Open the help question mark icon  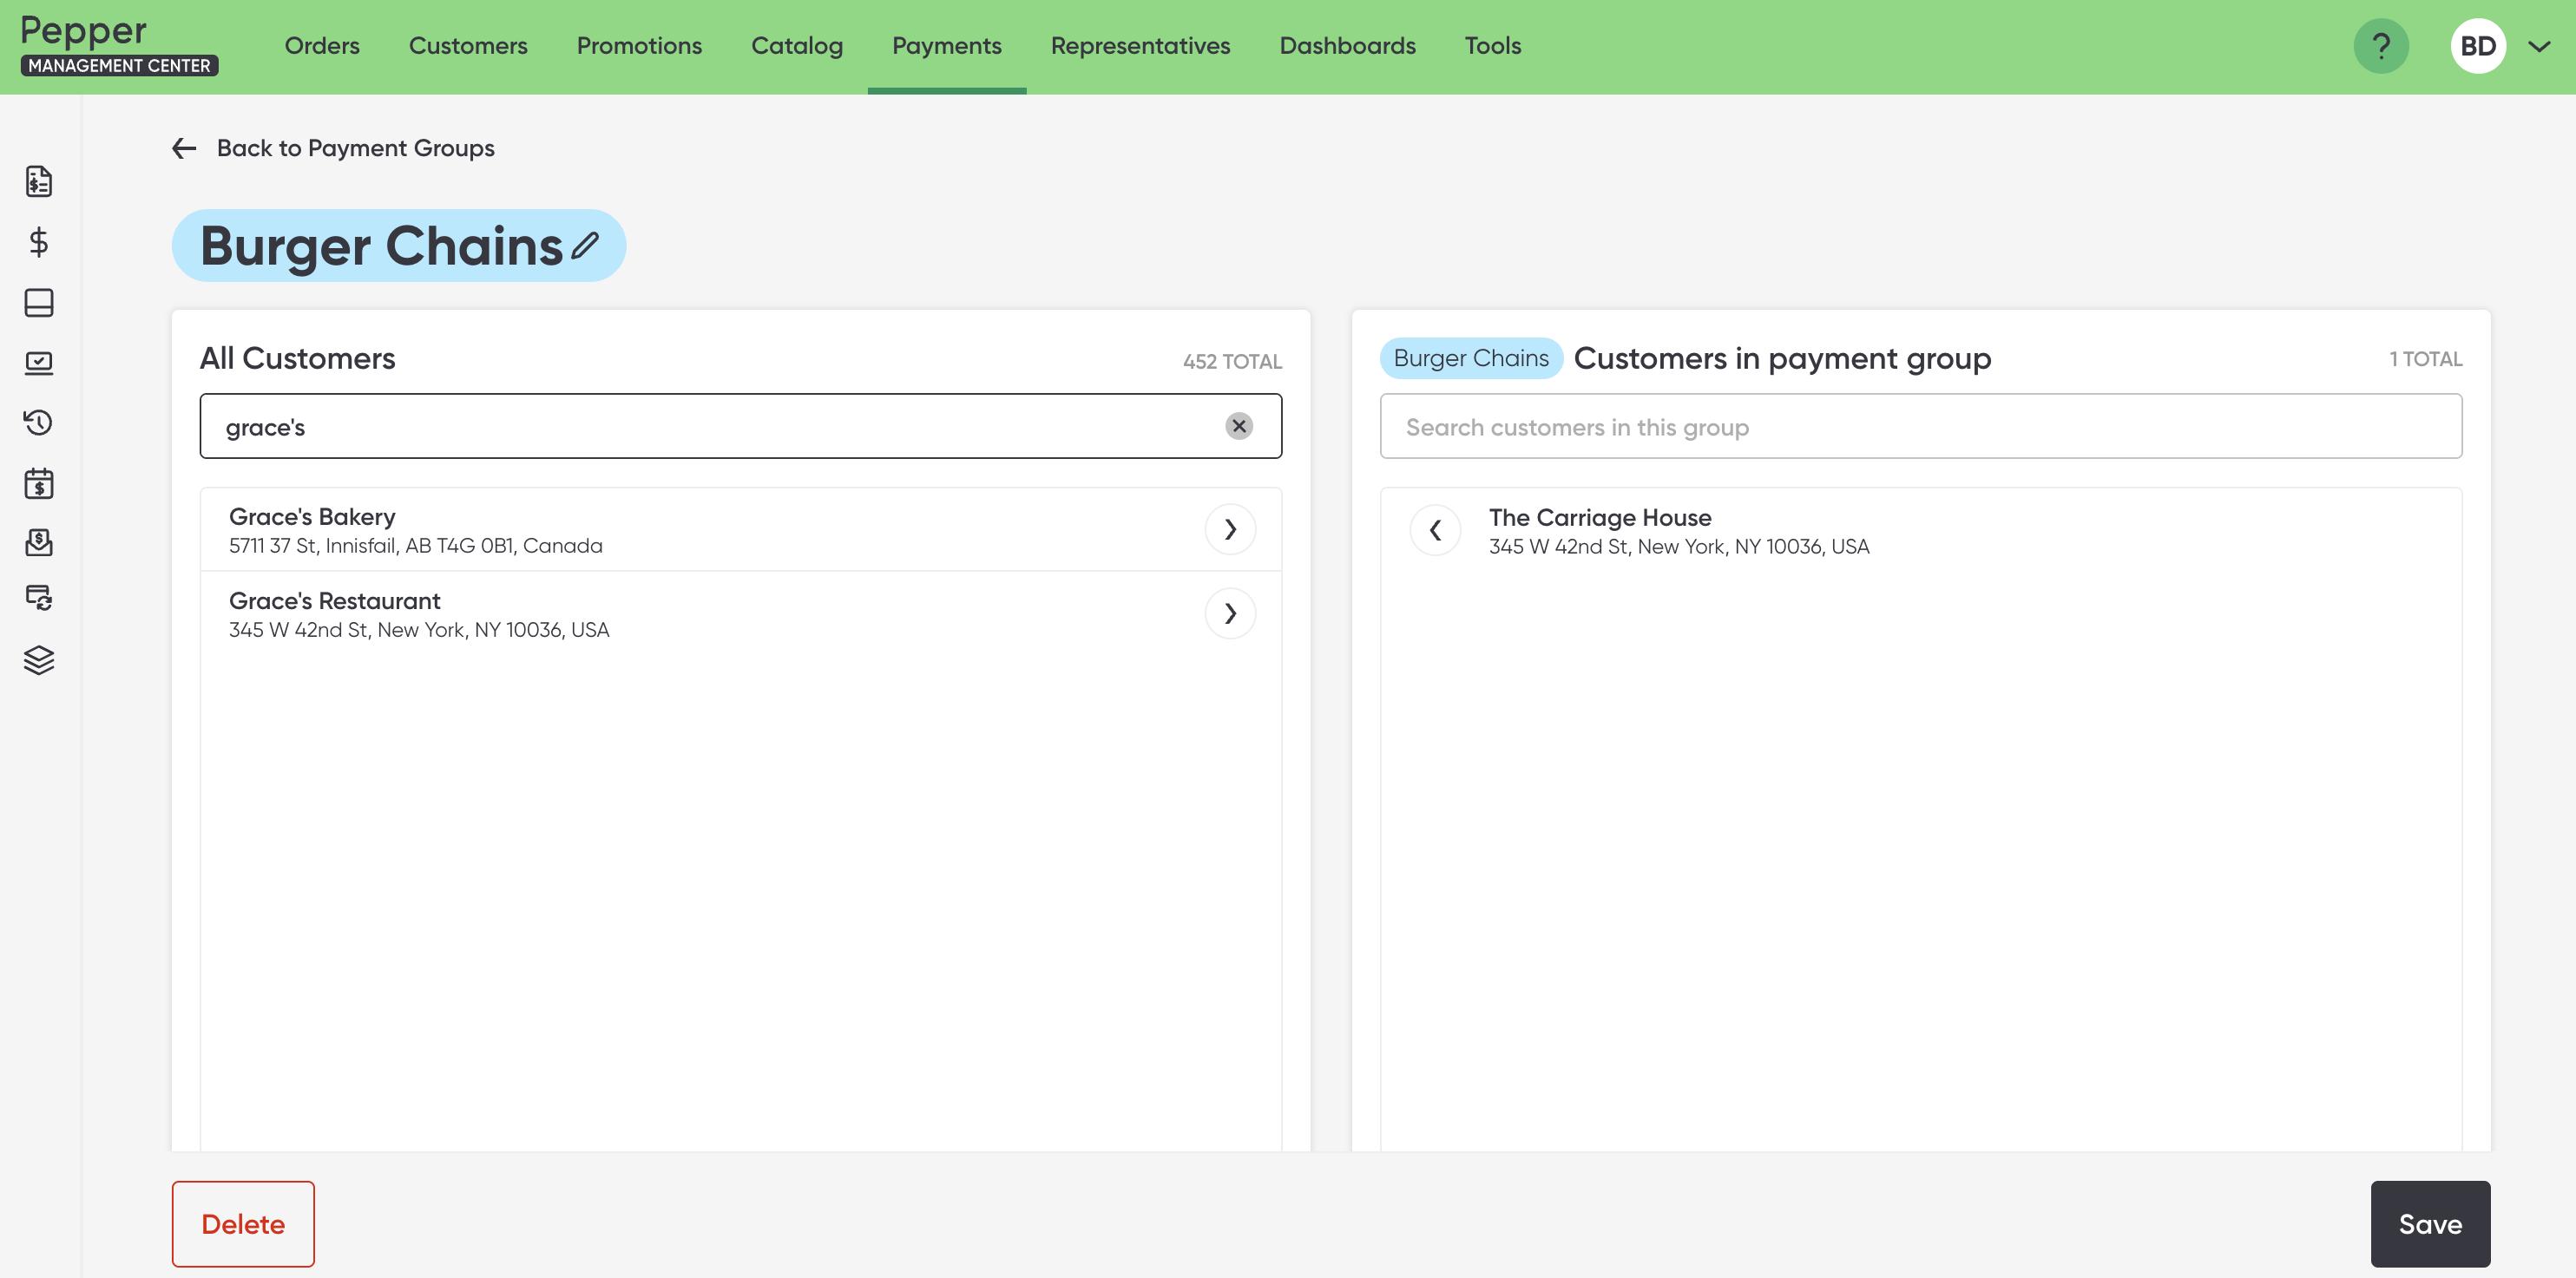[2380, 46]
